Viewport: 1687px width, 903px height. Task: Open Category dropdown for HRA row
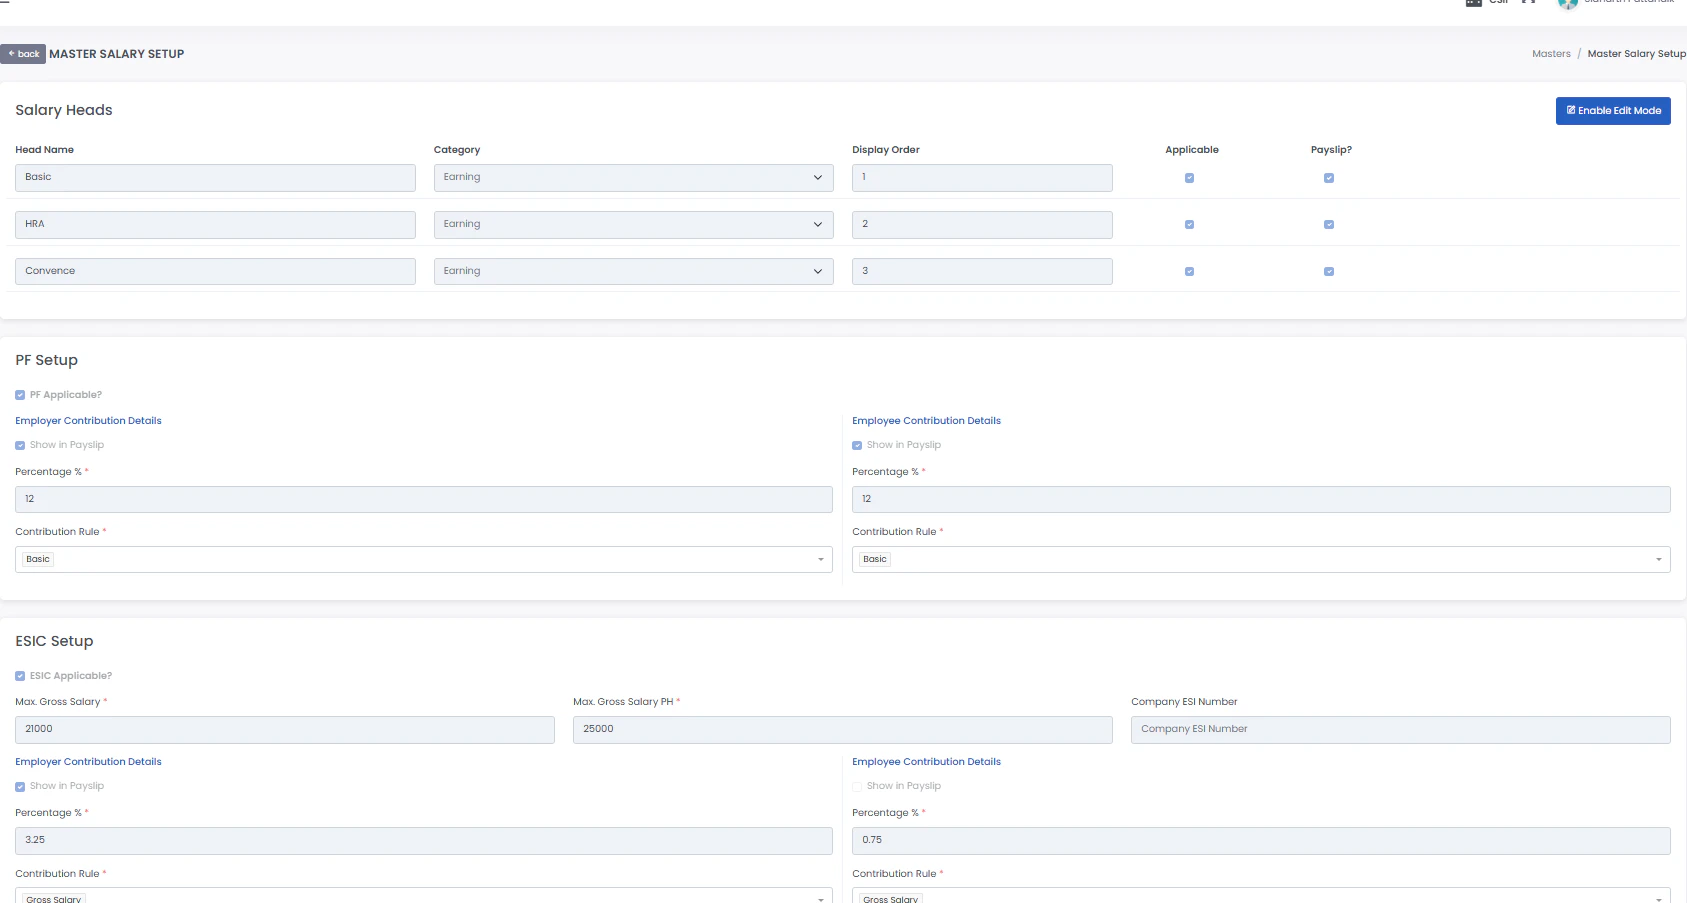(x=633, y=225)
